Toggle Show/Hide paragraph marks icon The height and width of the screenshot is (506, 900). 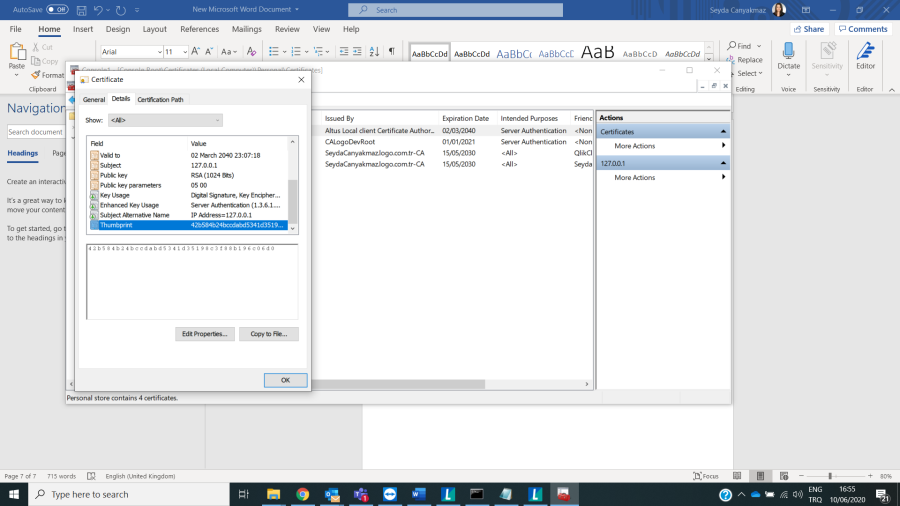pyautogui.click(x=391, y=52)
